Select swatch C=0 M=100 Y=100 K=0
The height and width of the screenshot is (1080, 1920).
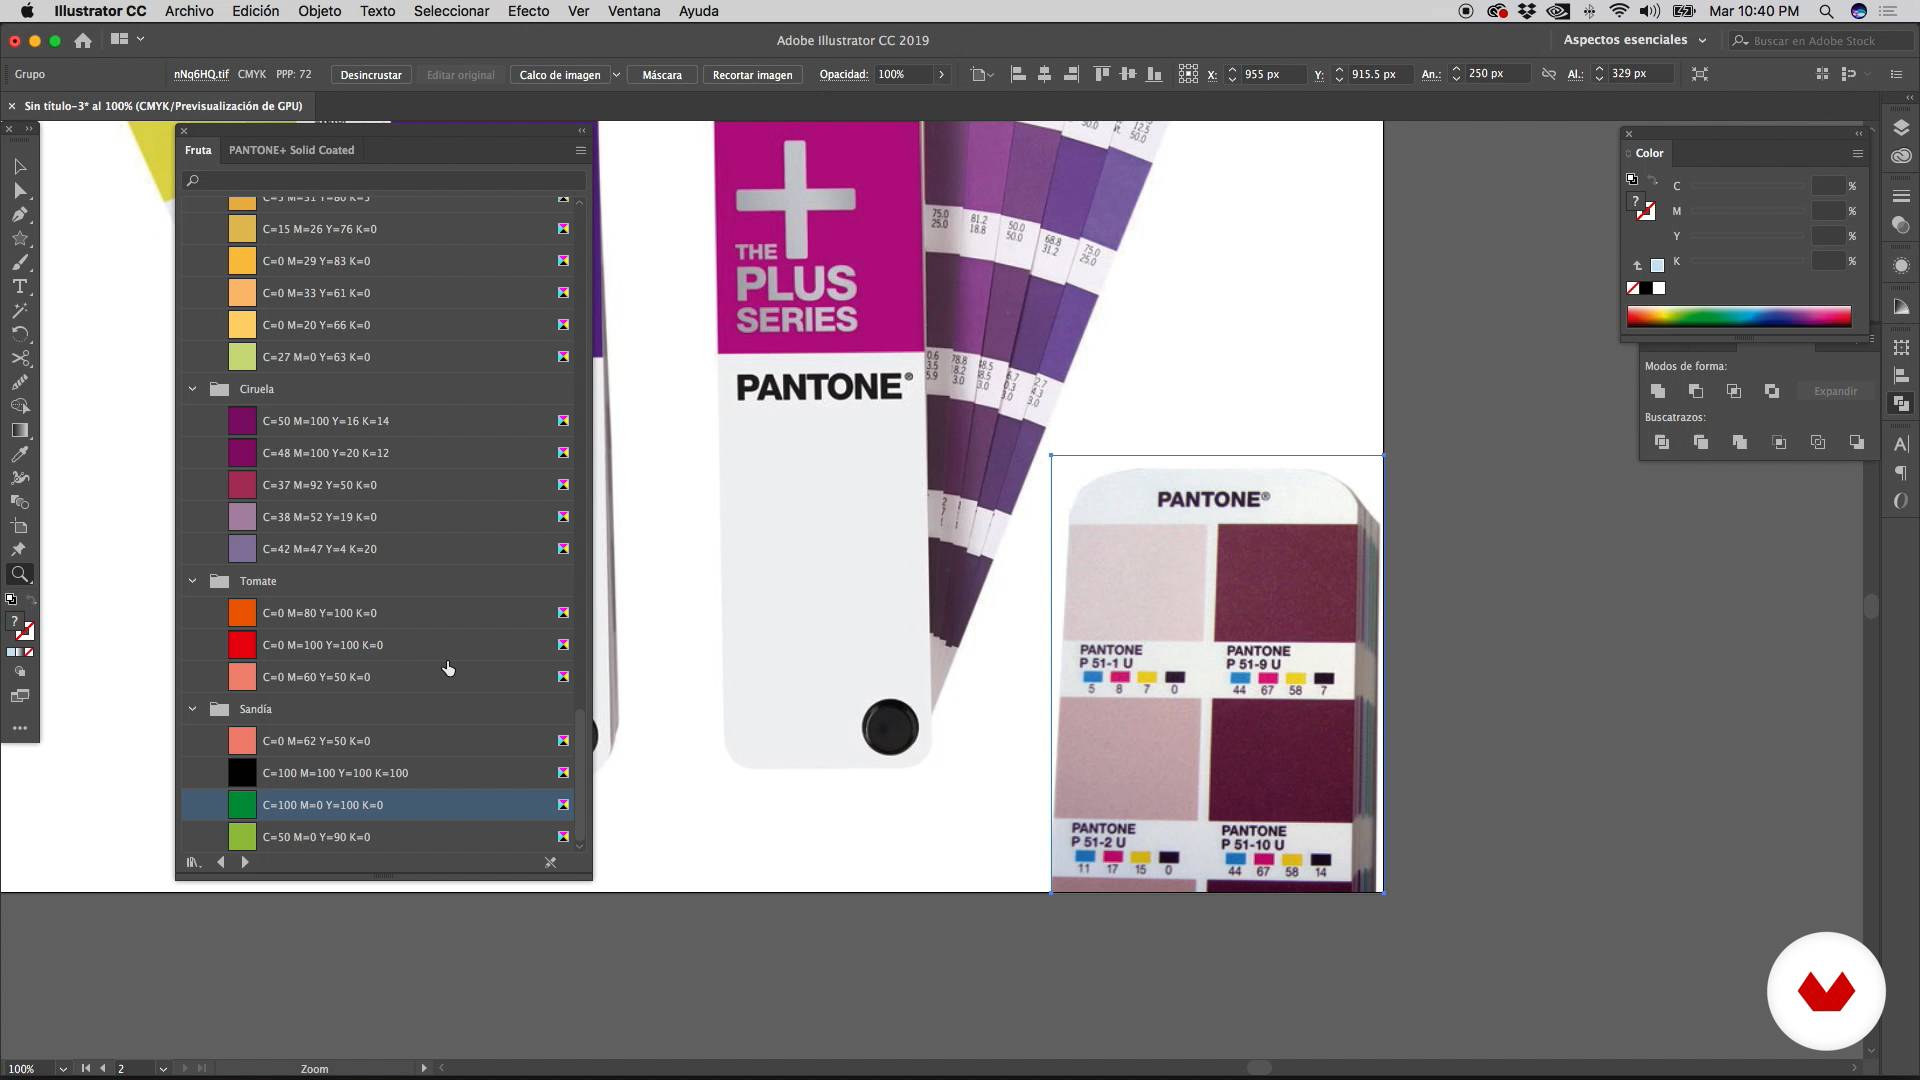378,645
